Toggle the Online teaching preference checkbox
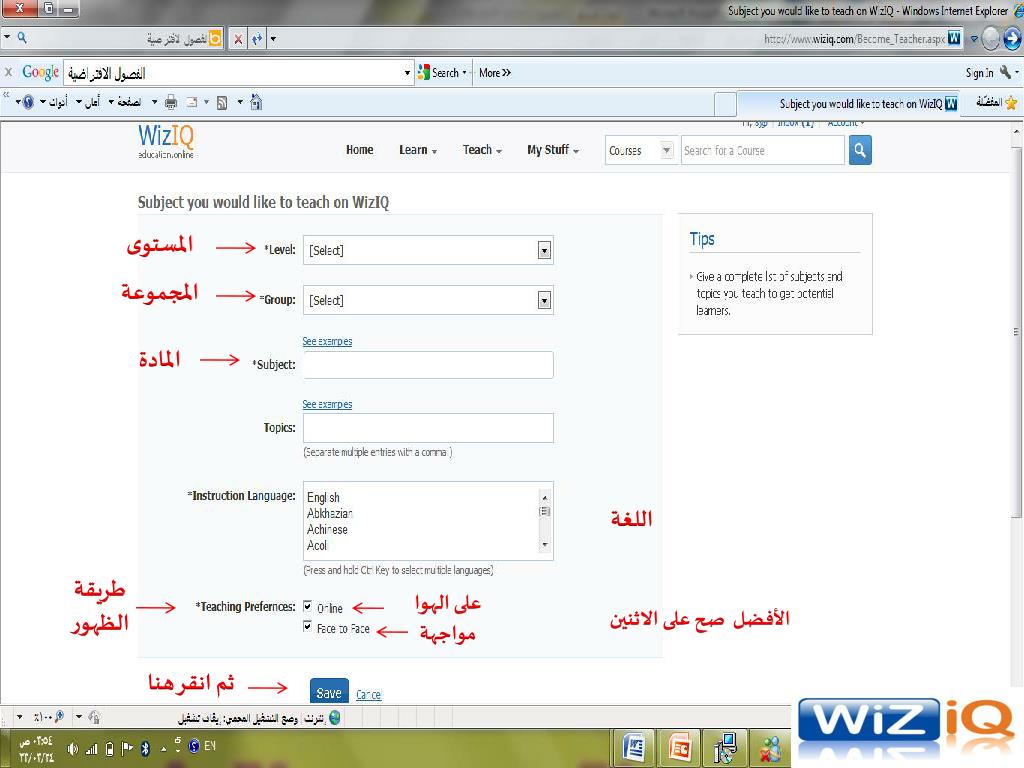This screenshot has height=768, width=1024. [308, 607]
